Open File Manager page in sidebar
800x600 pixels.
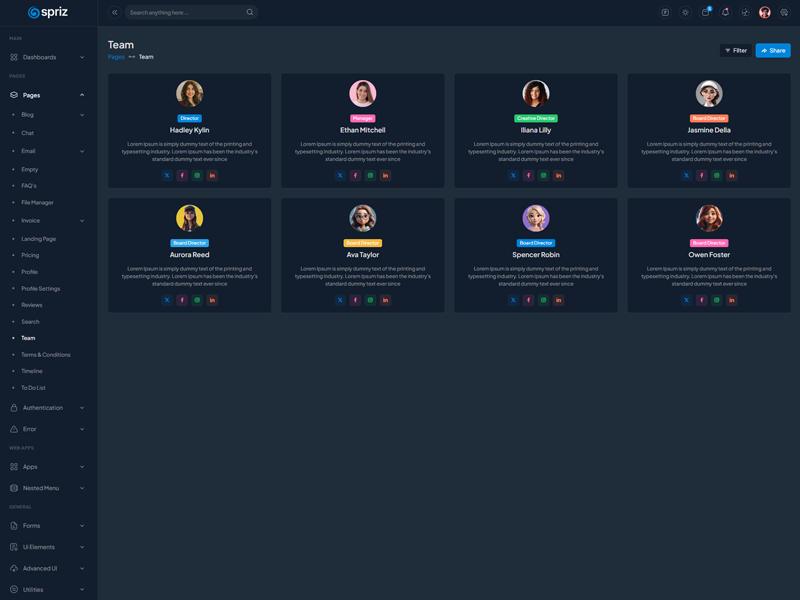[x=38, y=203]
